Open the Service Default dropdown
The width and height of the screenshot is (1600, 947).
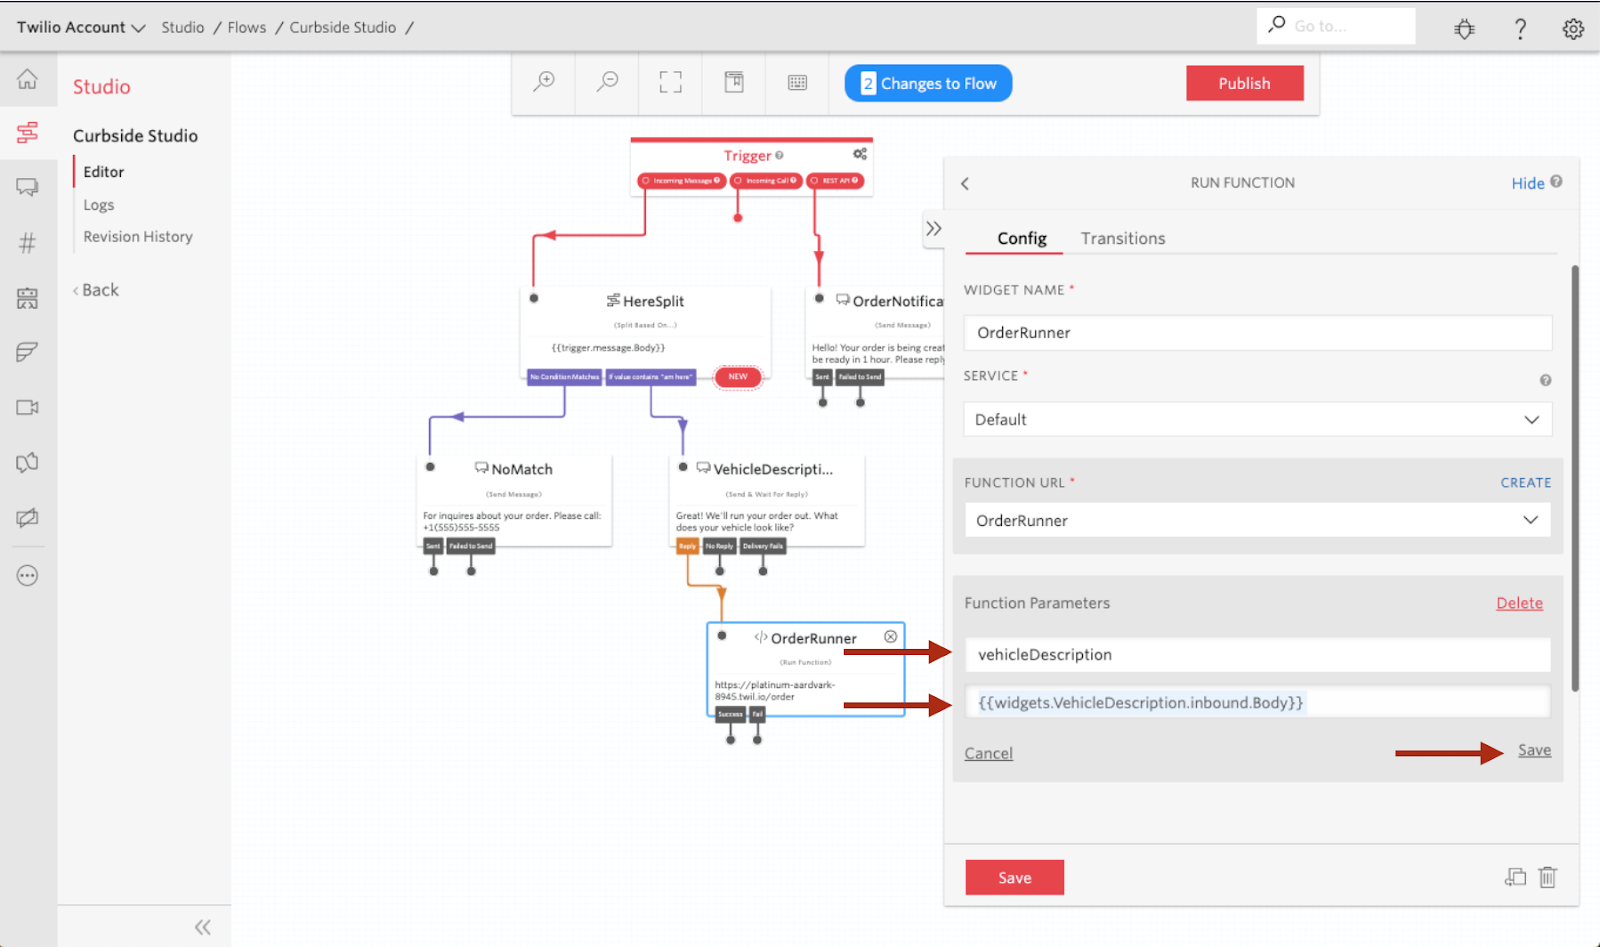tap(1258, 419)
